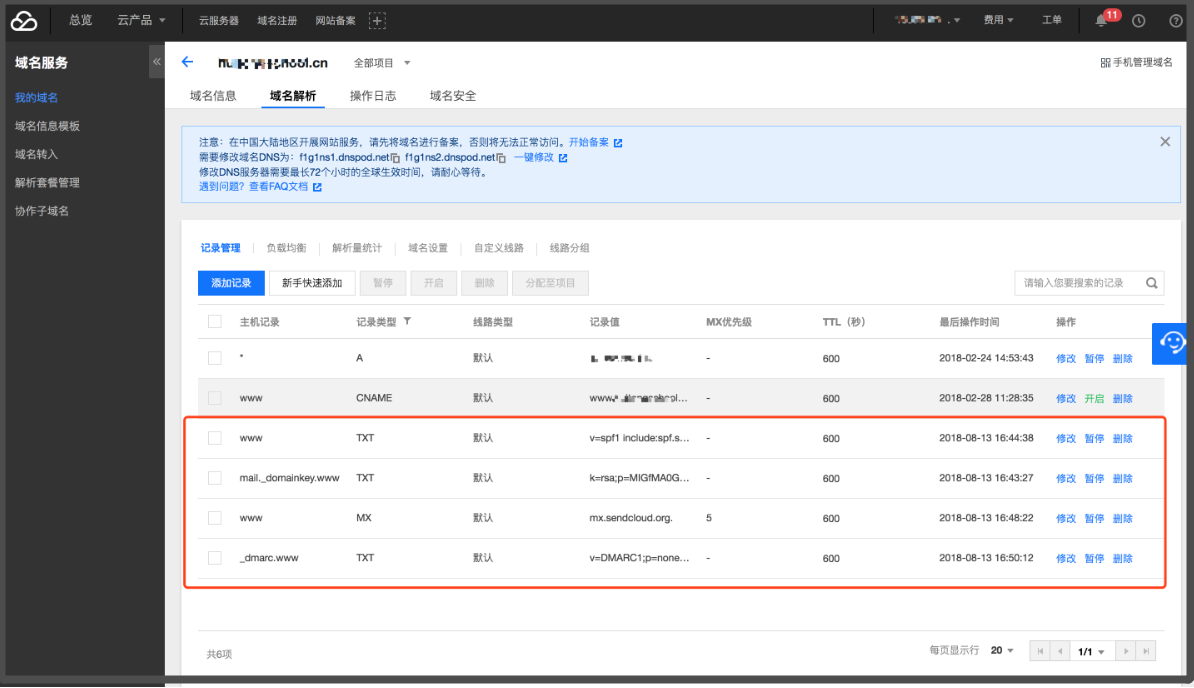Screen dimensions: 1194x688
Task: Click 暂停 for the www MX record
Action: coord(1094,518)
